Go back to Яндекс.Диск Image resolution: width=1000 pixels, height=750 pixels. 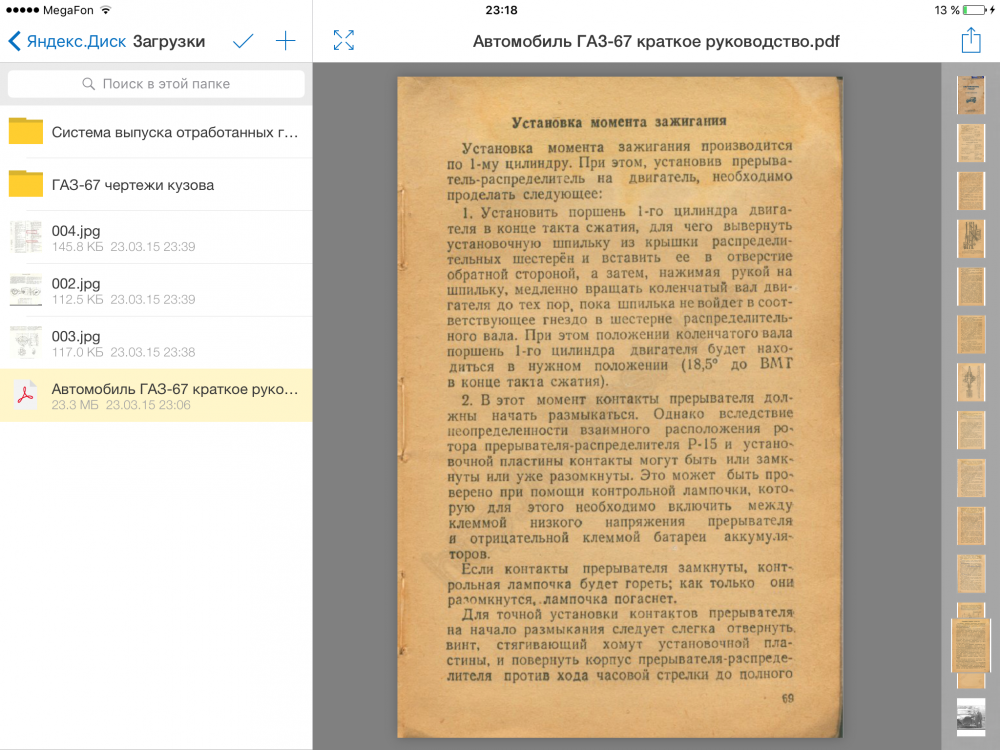pyautogui.click(x=66, y=41)
